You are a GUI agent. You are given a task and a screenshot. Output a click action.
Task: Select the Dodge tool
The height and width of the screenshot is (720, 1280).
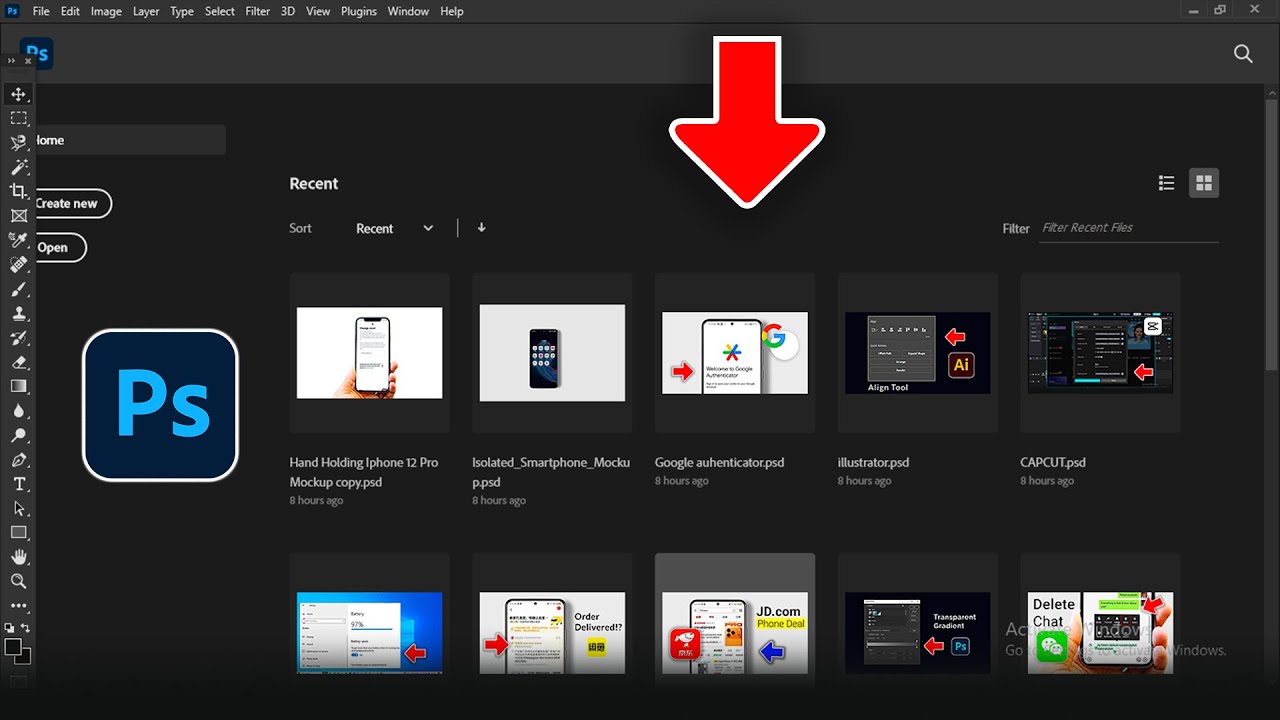click(x=18, y=435)
